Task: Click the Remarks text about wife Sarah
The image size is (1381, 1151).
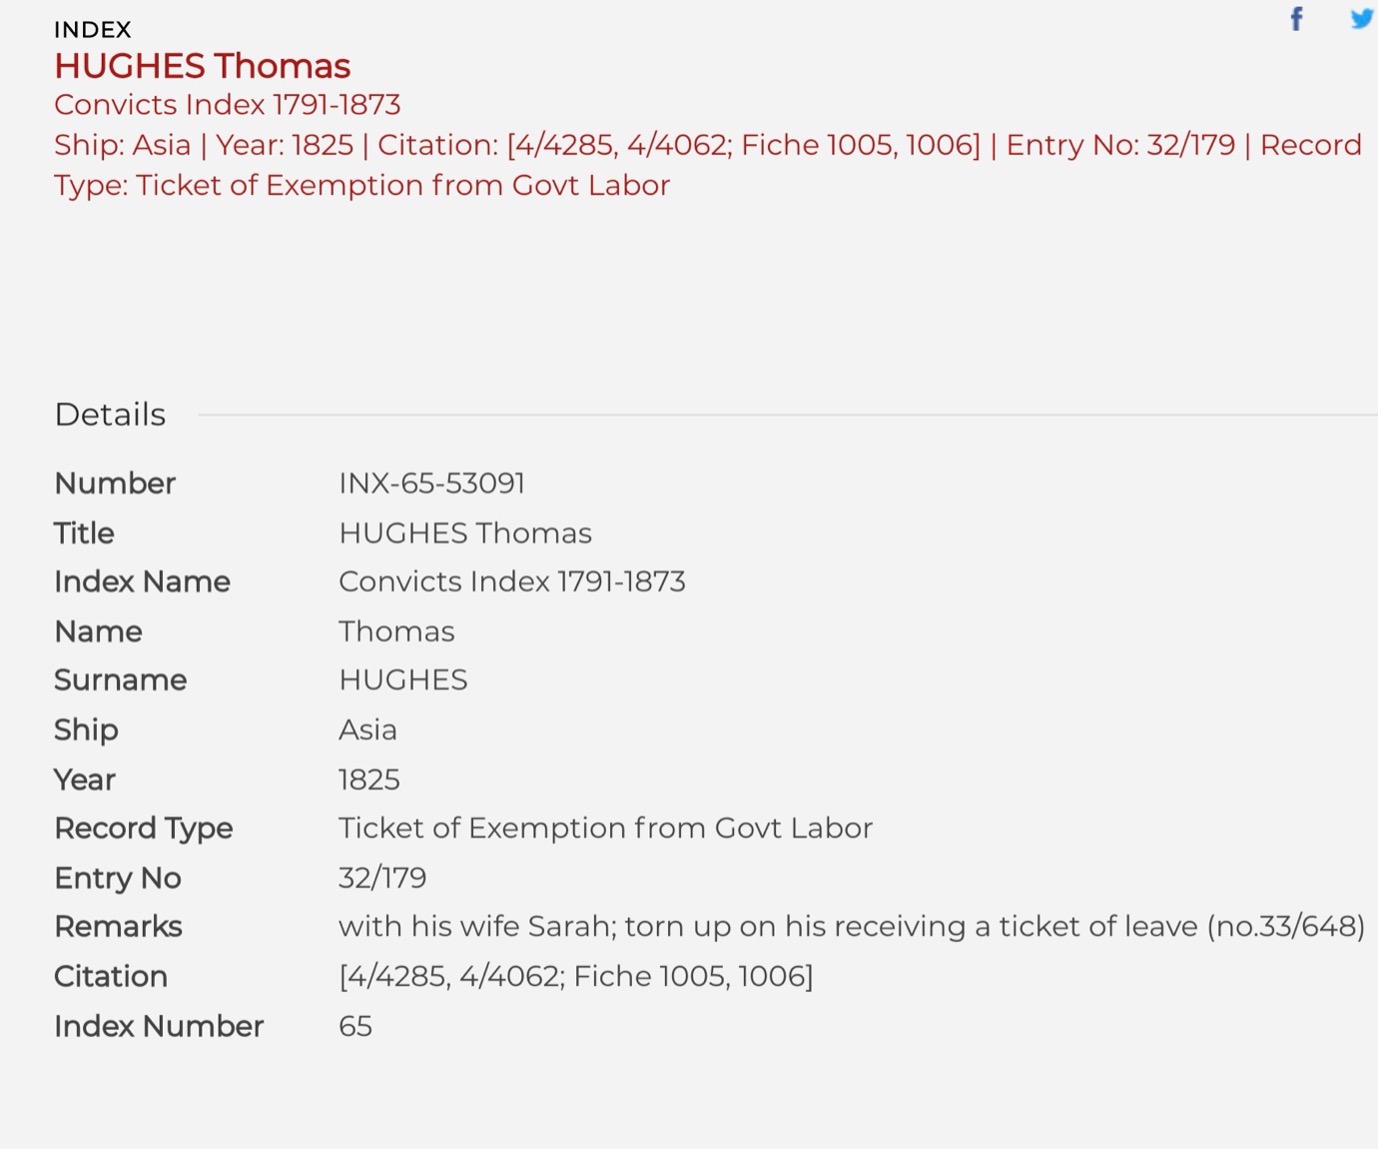Action: (851, 927)
